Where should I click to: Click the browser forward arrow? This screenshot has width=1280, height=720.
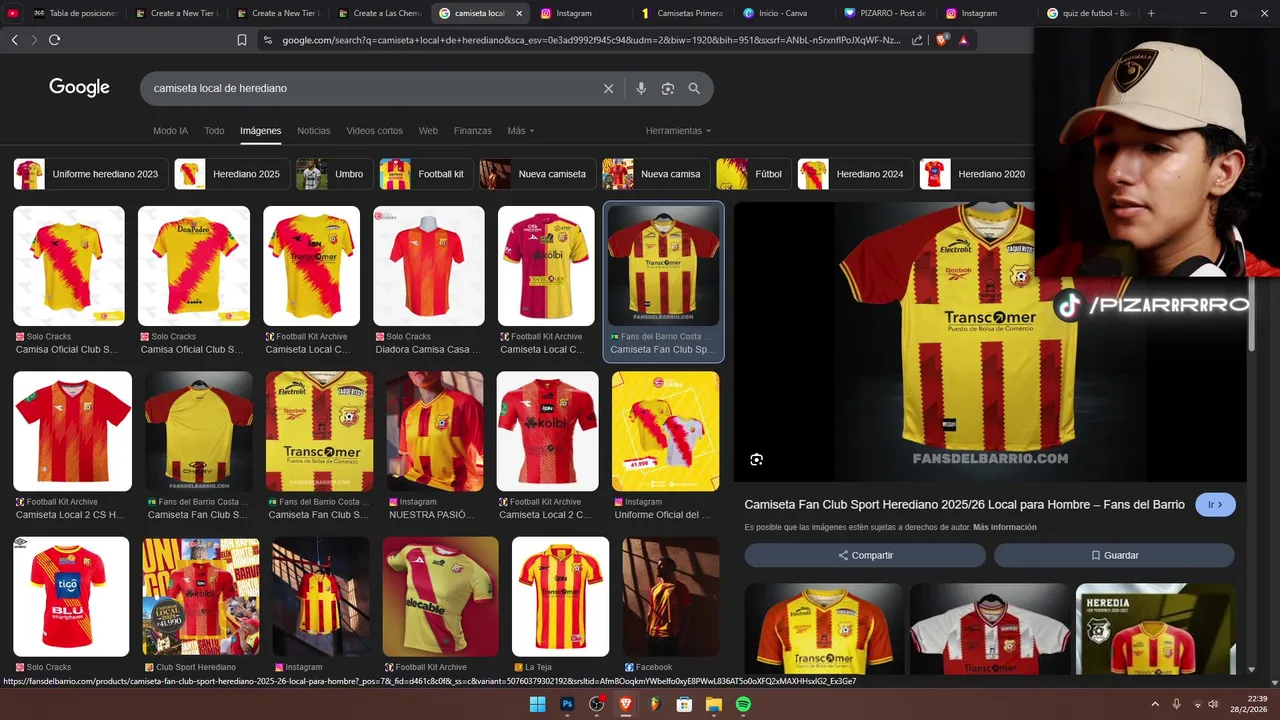[x=34, y=40]
